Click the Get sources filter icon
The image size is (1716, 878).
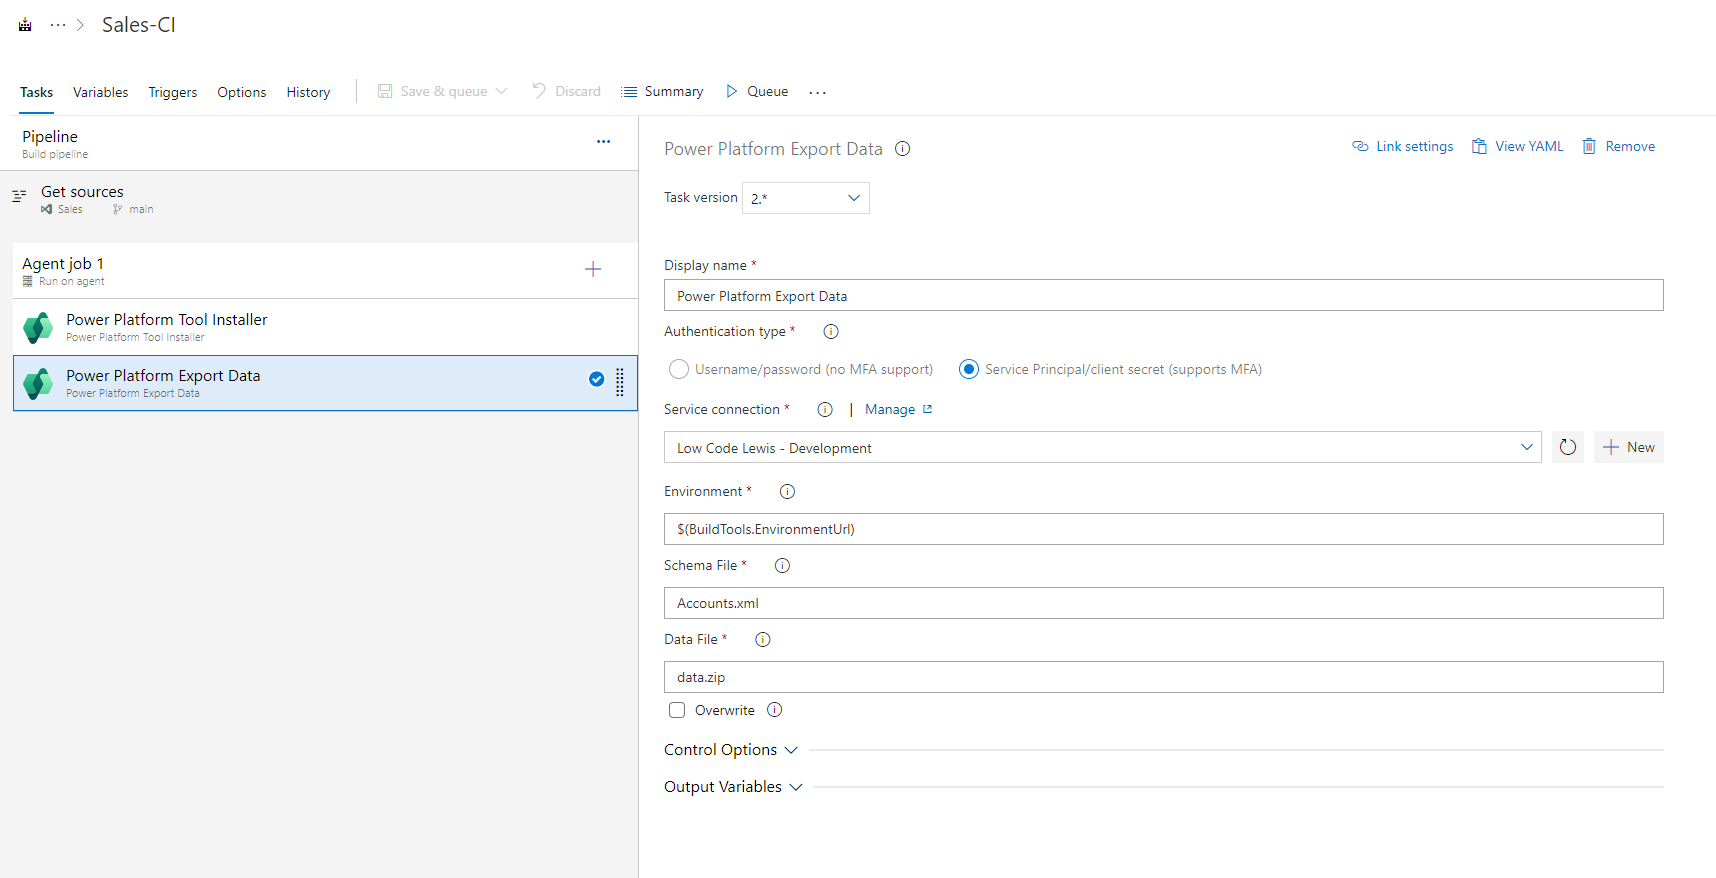click(19, 196)
